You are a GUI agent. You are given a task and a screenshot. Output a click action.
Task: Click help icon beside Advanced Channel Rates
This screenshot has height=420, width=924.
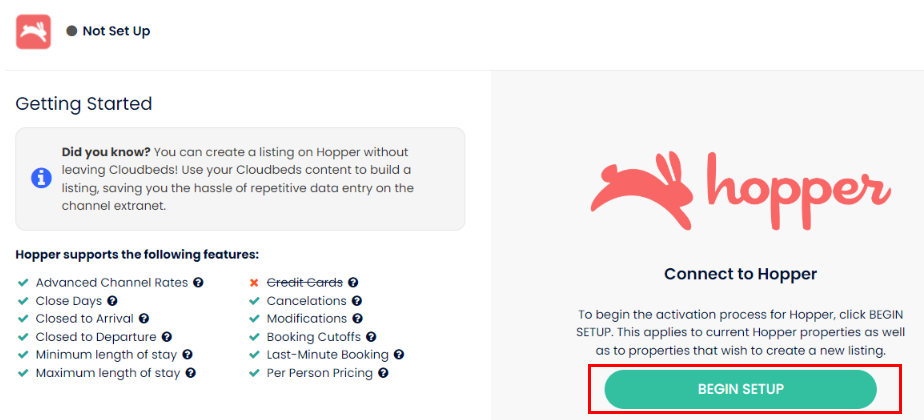click(198, 283)
